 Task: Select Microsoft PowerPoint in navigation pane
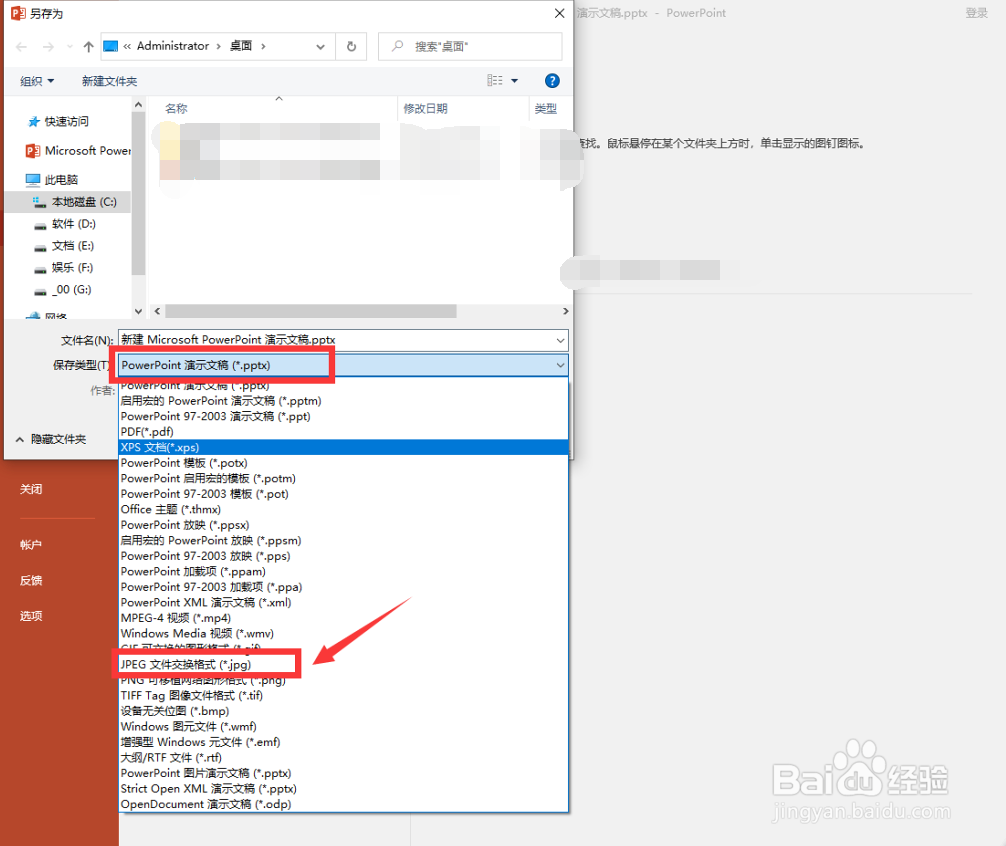(78, 150)
